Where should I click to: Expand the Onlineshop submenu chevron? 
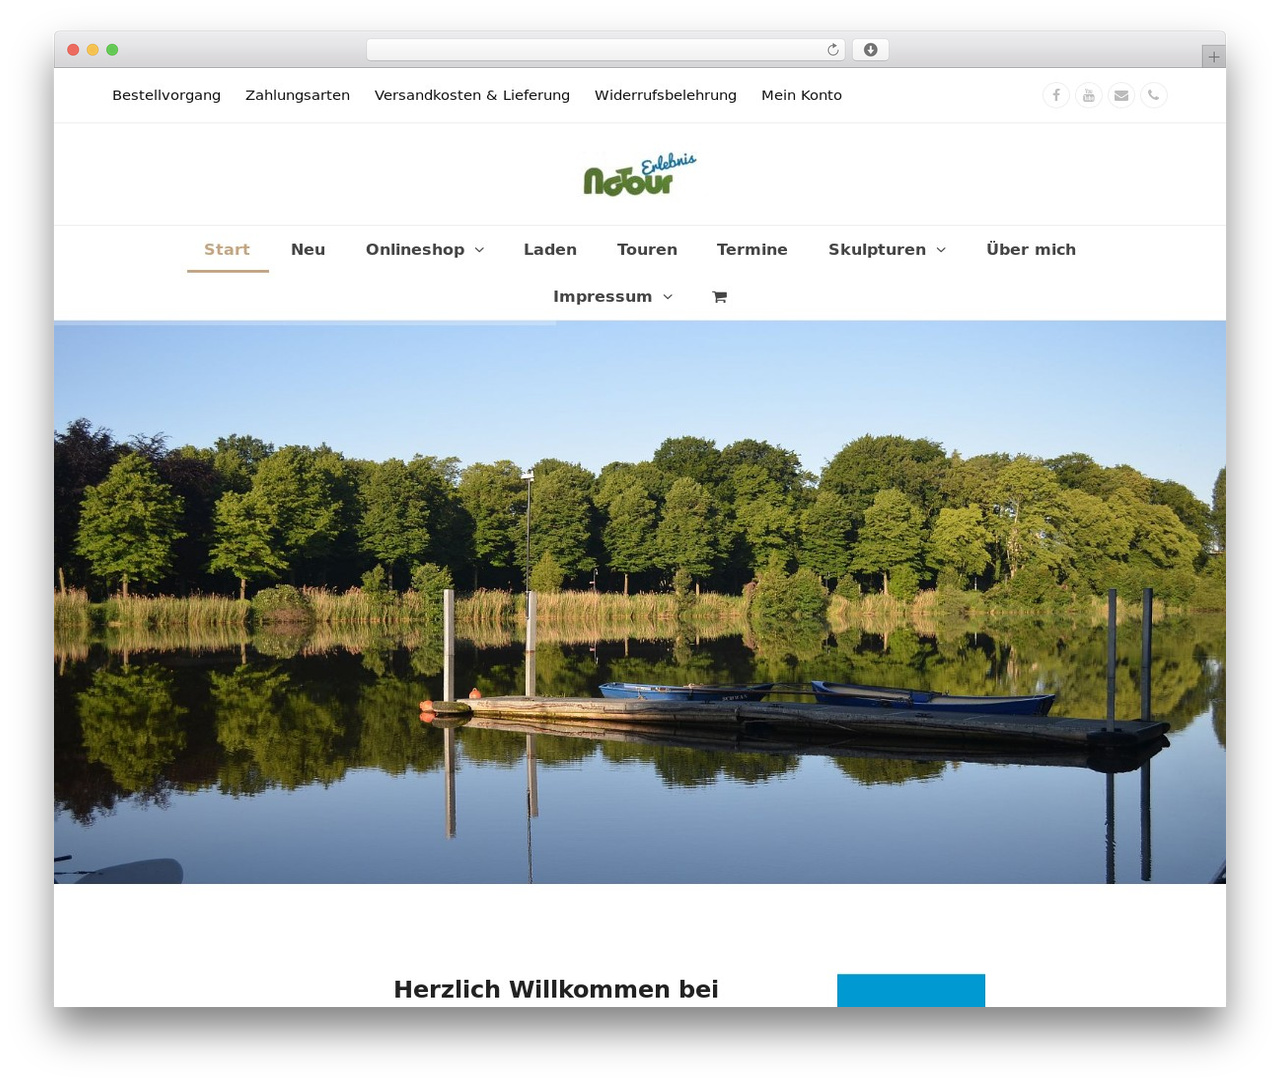pyautogui.click(x=479, y=250)
